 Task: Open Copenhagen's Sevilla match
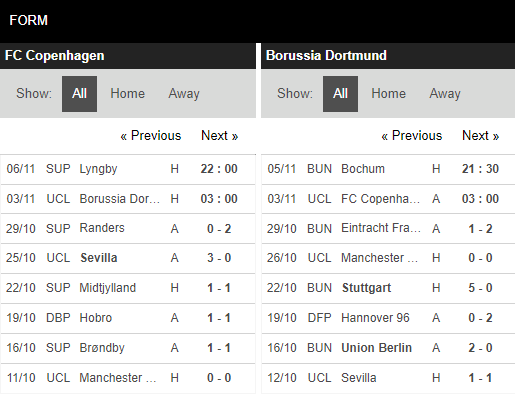[128, 258]
